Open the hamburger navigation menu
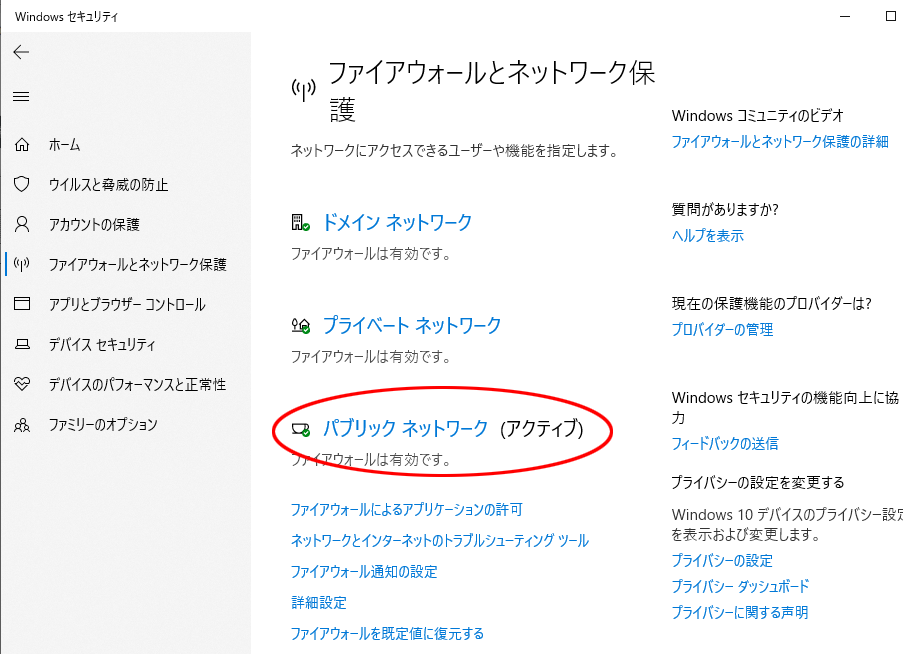Screen dimensions: 903x654 tap(21, 96)
